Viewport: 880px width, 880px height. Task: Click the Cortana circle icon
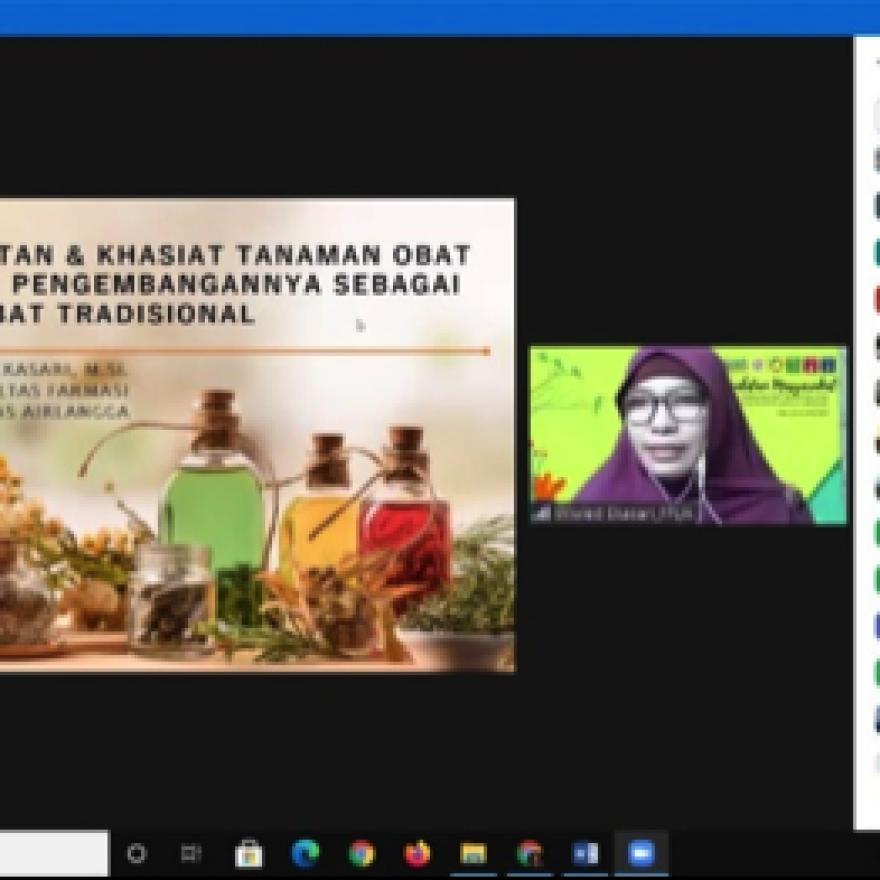(137, 854)
